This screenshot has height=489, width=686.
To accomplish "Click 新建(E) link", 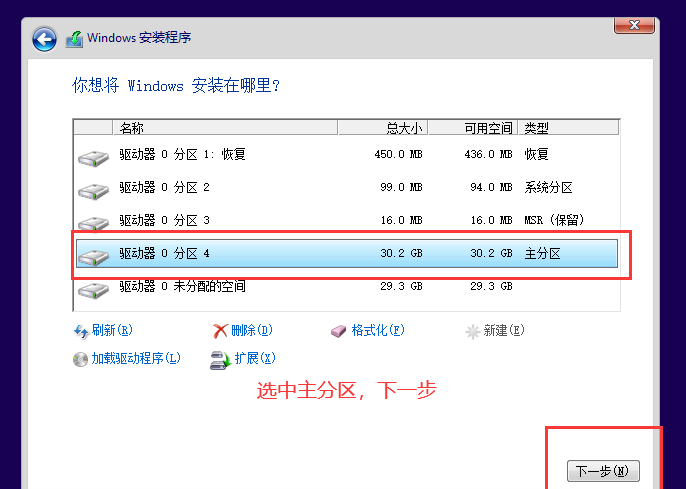I will tap(504, 330).
